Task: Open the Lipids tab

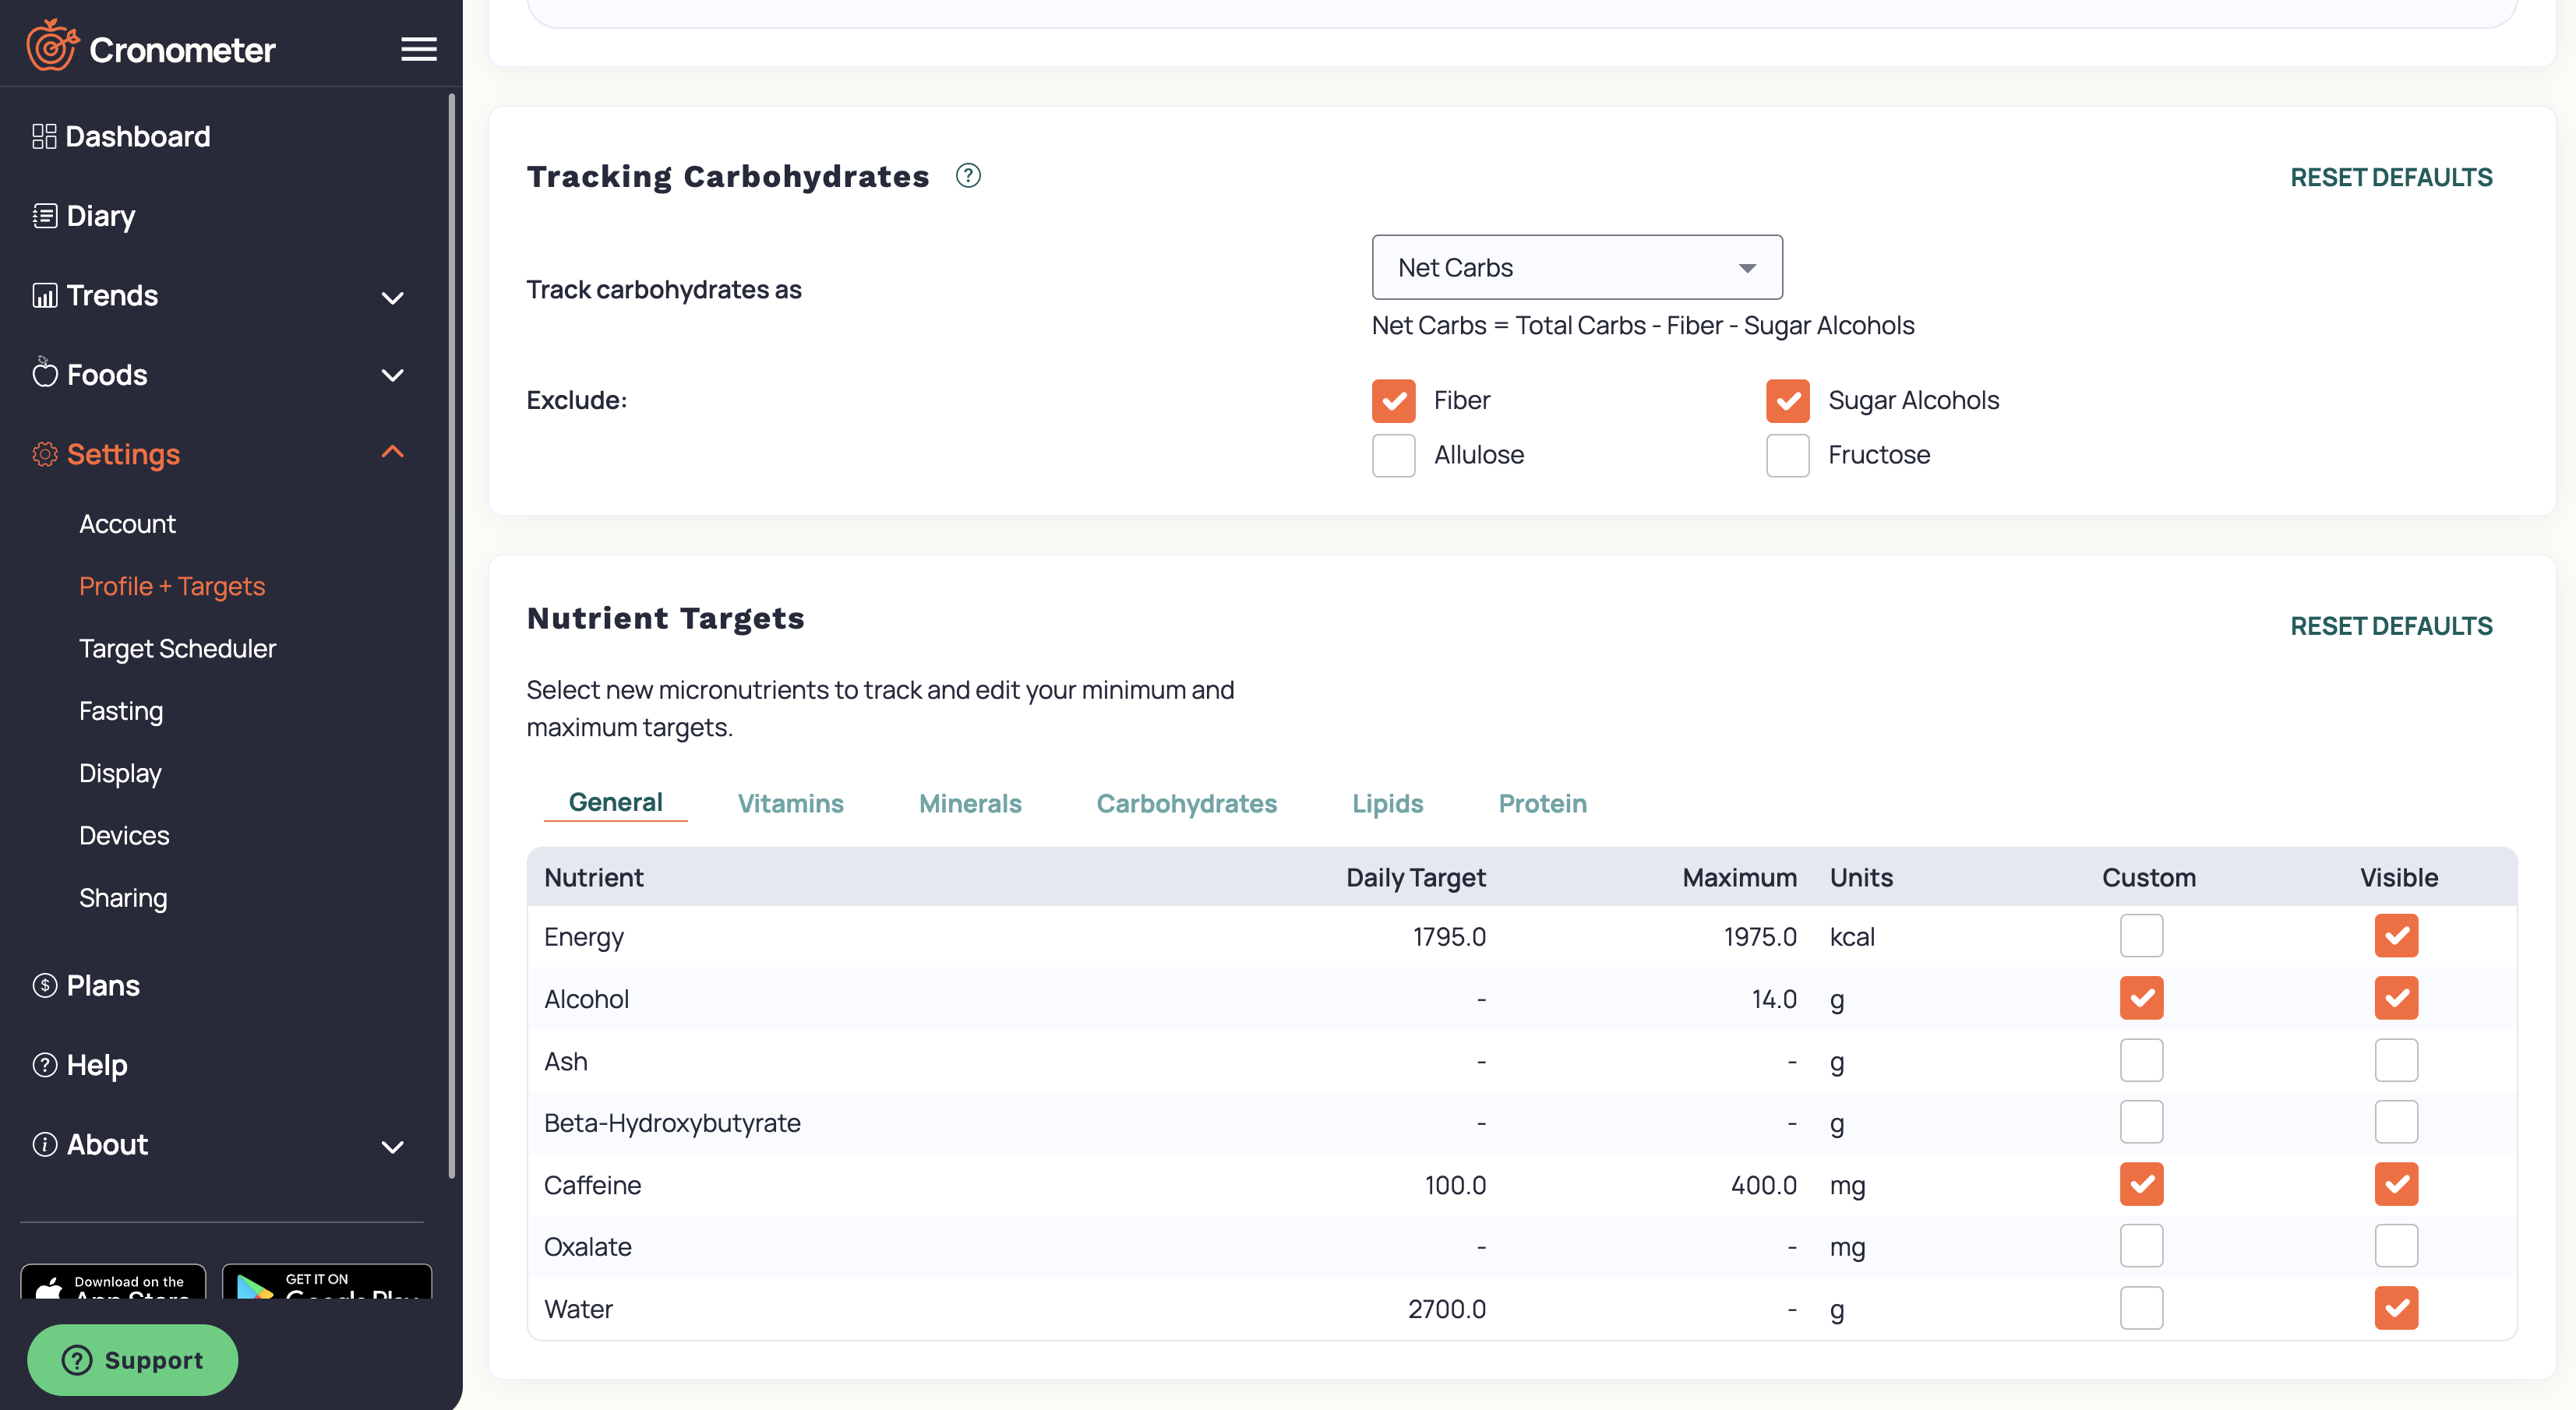Action: 1387,804
